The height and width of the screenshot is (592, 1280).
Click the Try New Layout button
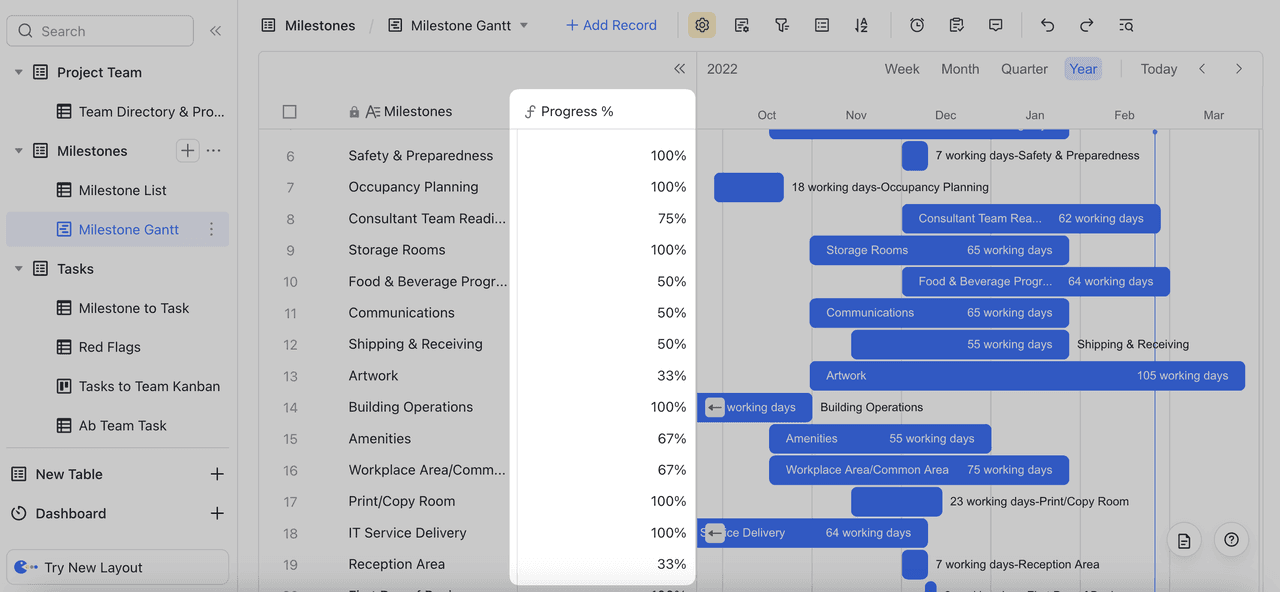[117, 567]
